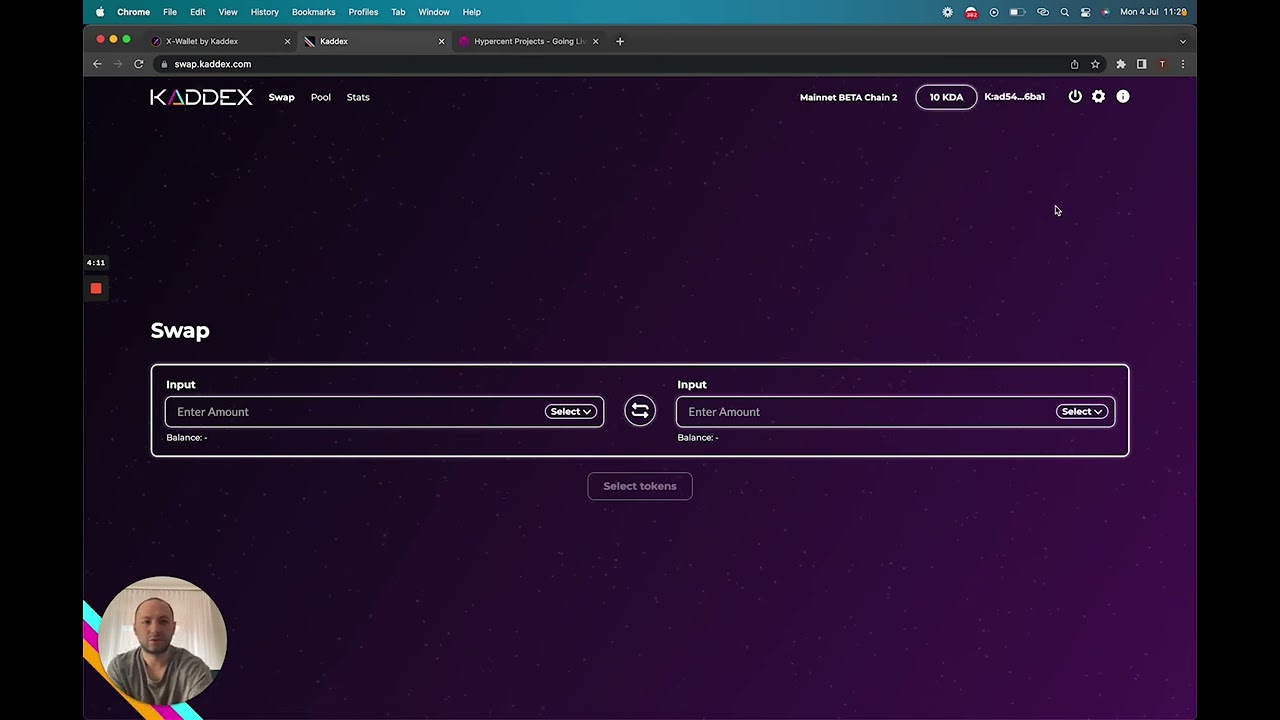The height and width of the screenshot is (720, 1280).
Task: Click the Mon 4 Jul clock
Action: click(1153, 12)
